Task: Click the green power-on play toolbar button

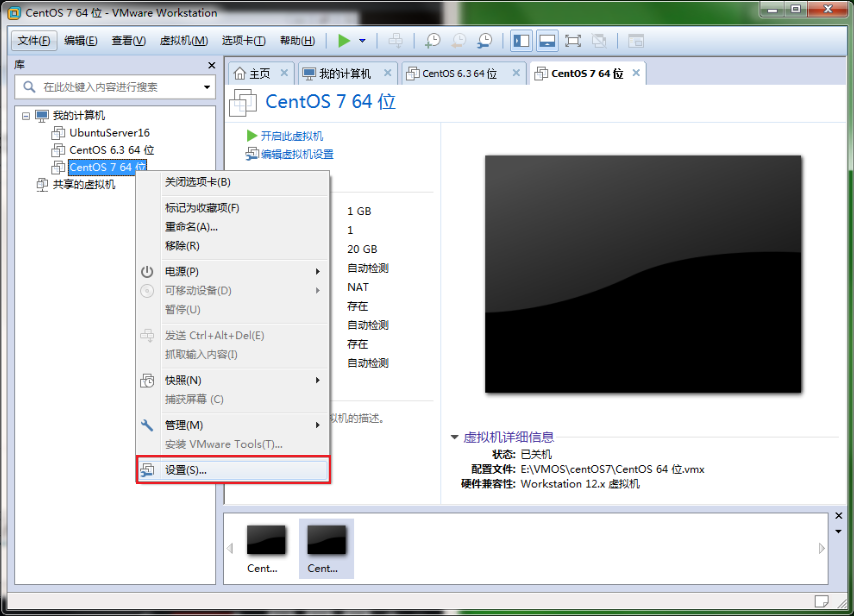Action: click(x=344, y=41)
